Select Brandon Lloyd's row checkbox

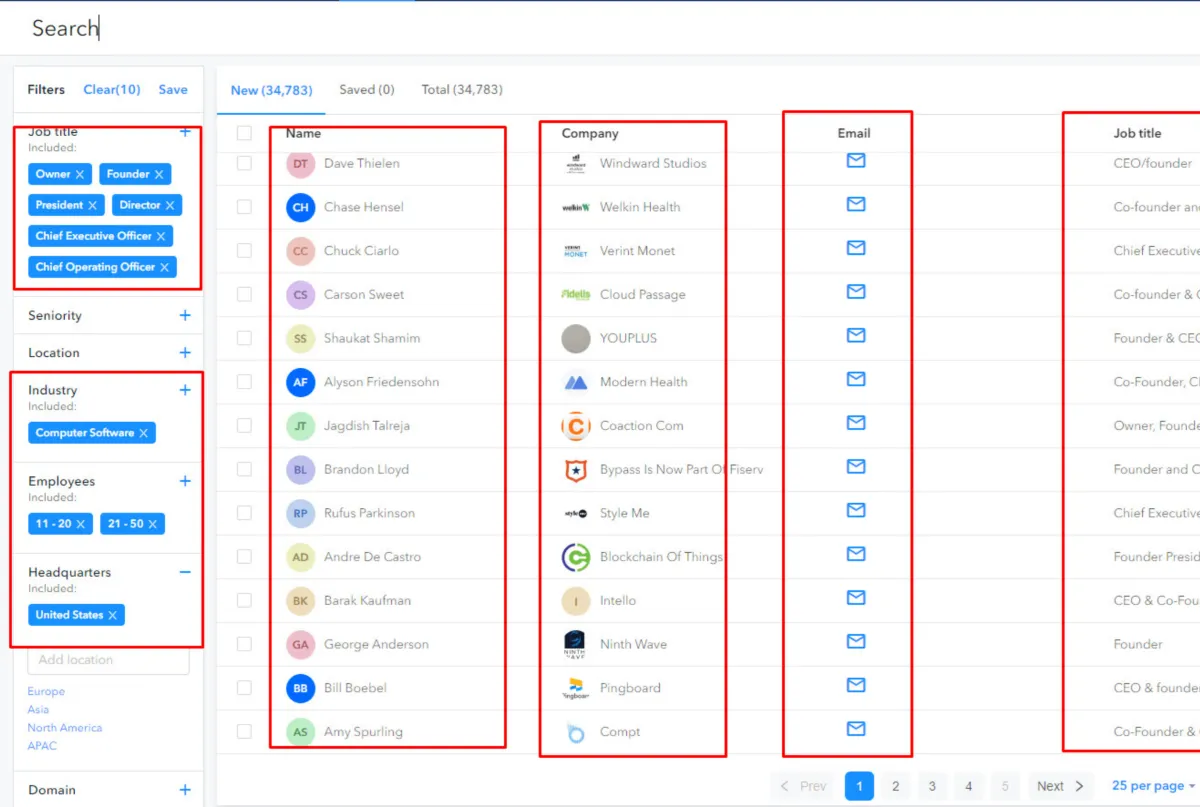(244, 469)
